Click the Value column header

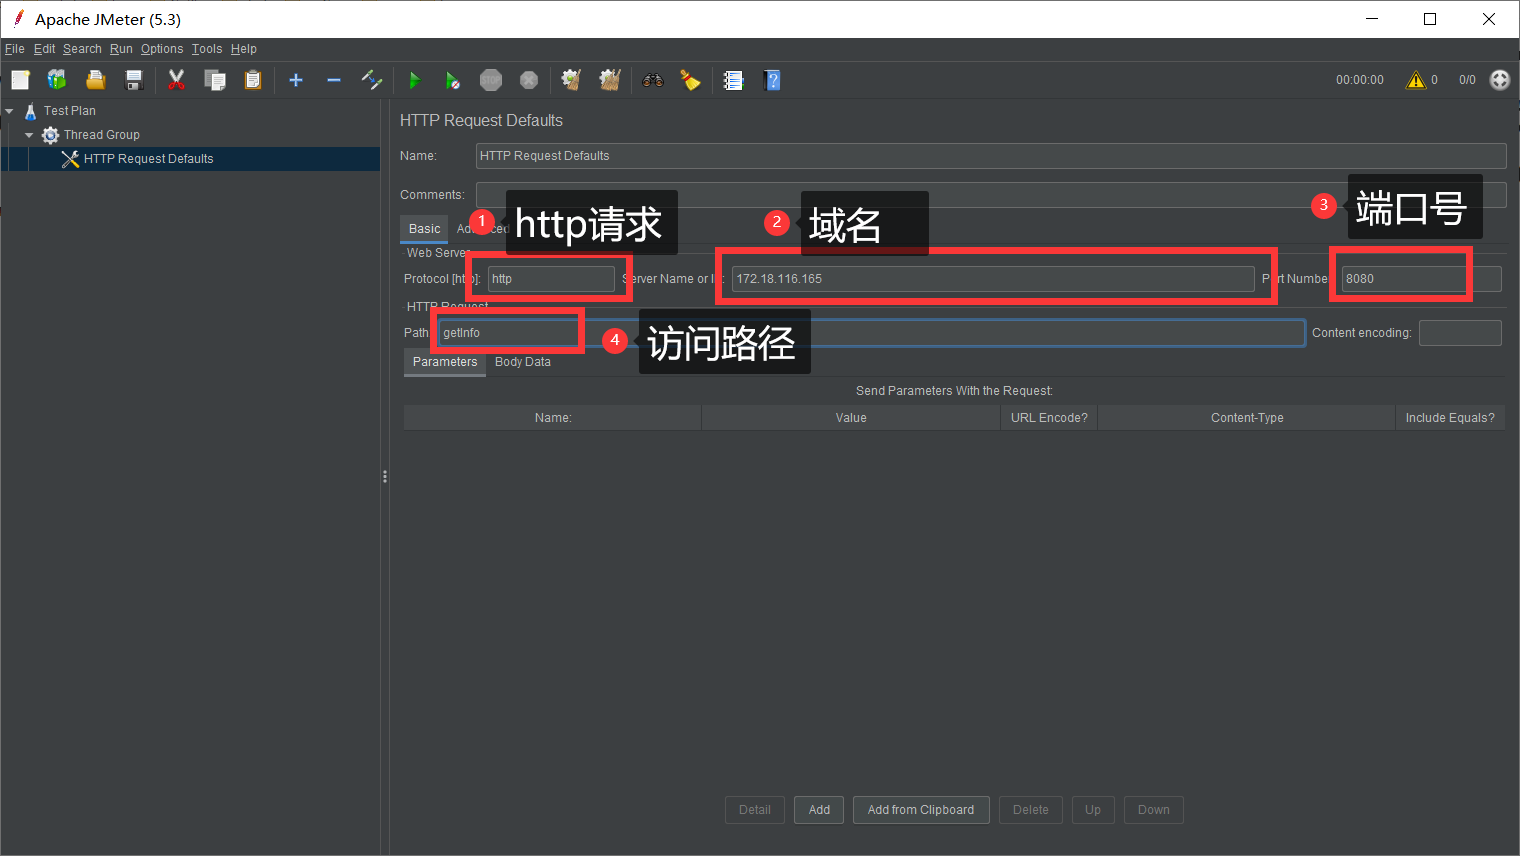click(x=851, y=418)
